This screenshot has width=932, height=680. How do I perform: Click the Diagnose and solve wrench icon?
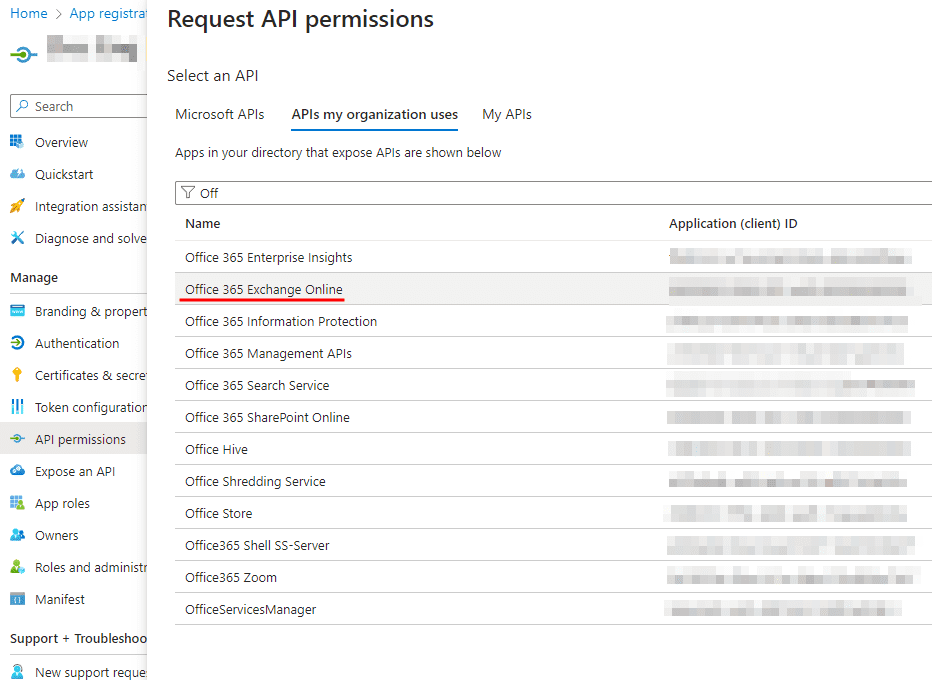[x=17, y=238]
